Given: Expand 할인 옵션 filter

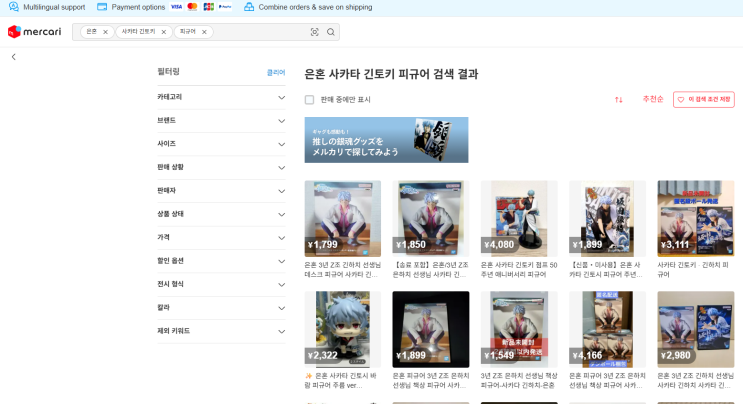Looking at the screenshot, I should tap(221, 261).
